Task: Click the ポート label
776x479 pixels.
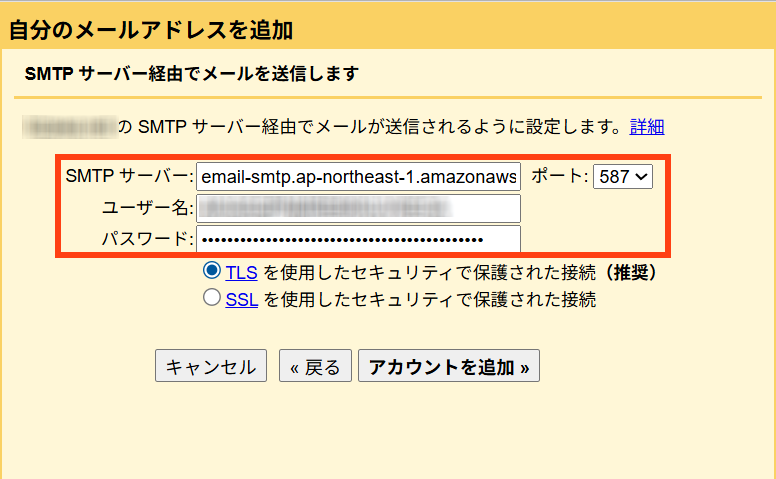Action: tap(559, 177)
